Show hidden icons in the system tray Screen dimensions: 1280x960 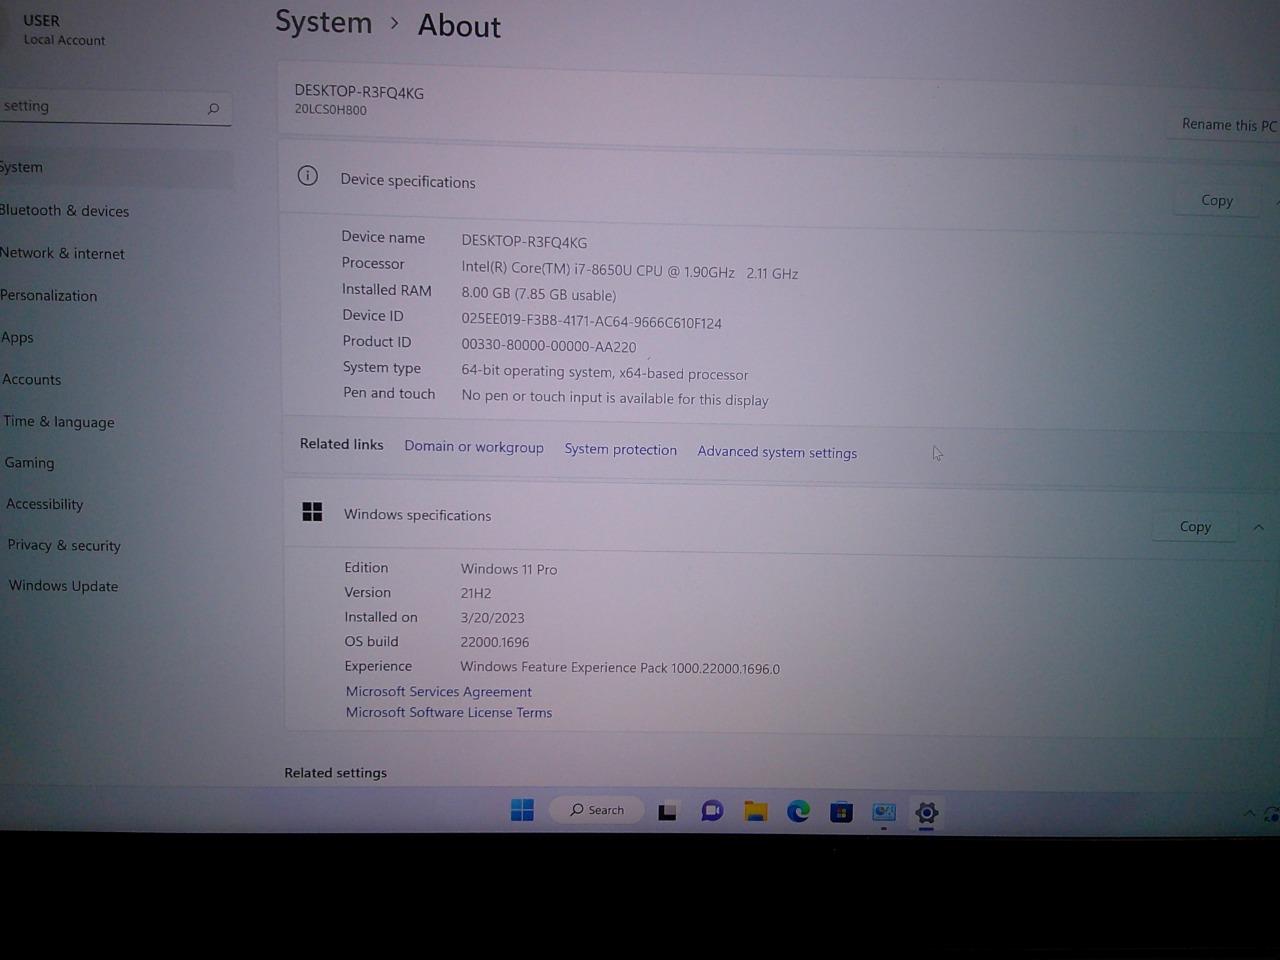point(1249,813)
